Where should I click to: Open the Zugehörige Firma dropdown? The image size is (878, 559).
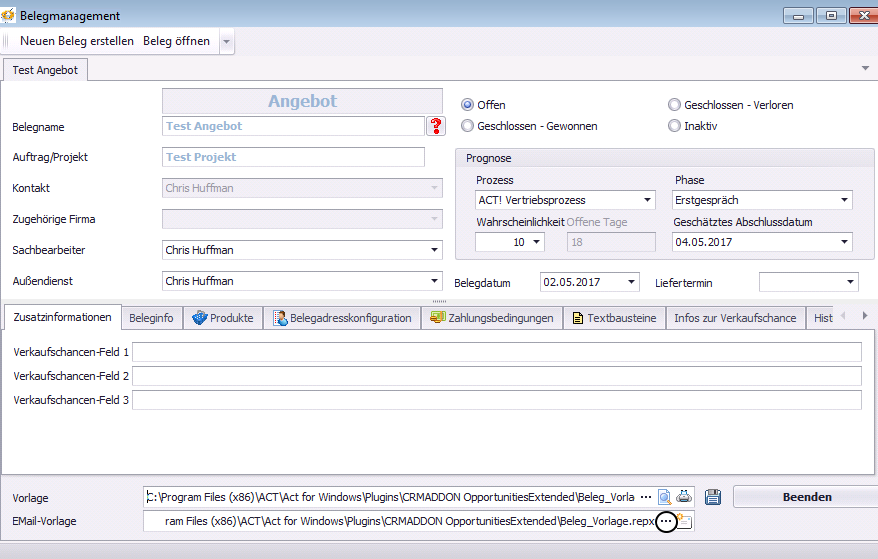434,219
